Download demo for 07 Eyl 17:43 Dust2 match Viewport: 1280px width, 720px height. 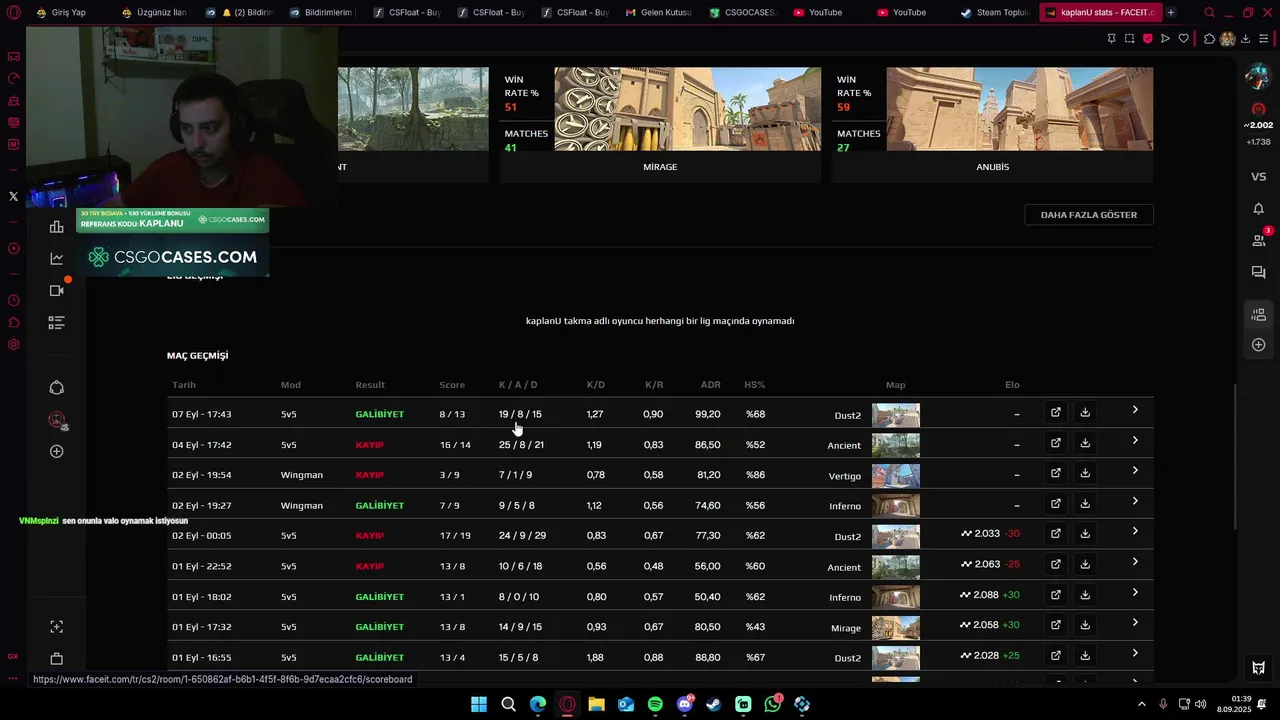[1085, 412]
